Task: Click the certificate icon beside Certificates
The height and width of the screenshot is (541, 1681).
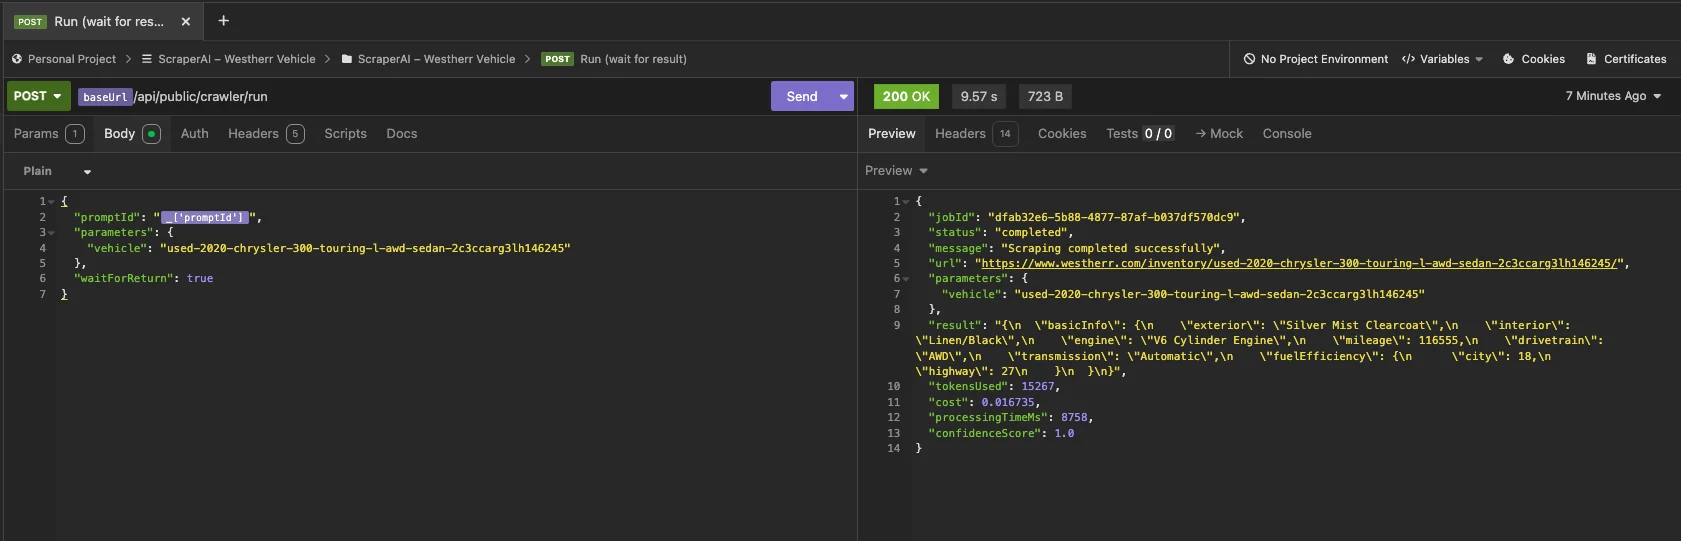Action: point(1591,59)
